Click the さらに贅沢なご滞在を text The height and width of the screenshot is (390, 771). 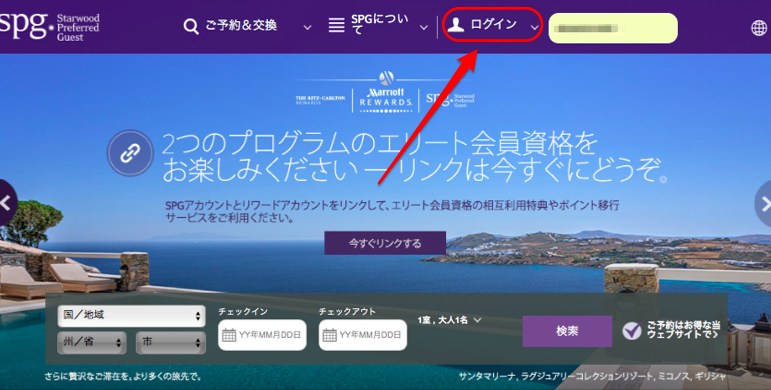(x=123, y=377)
